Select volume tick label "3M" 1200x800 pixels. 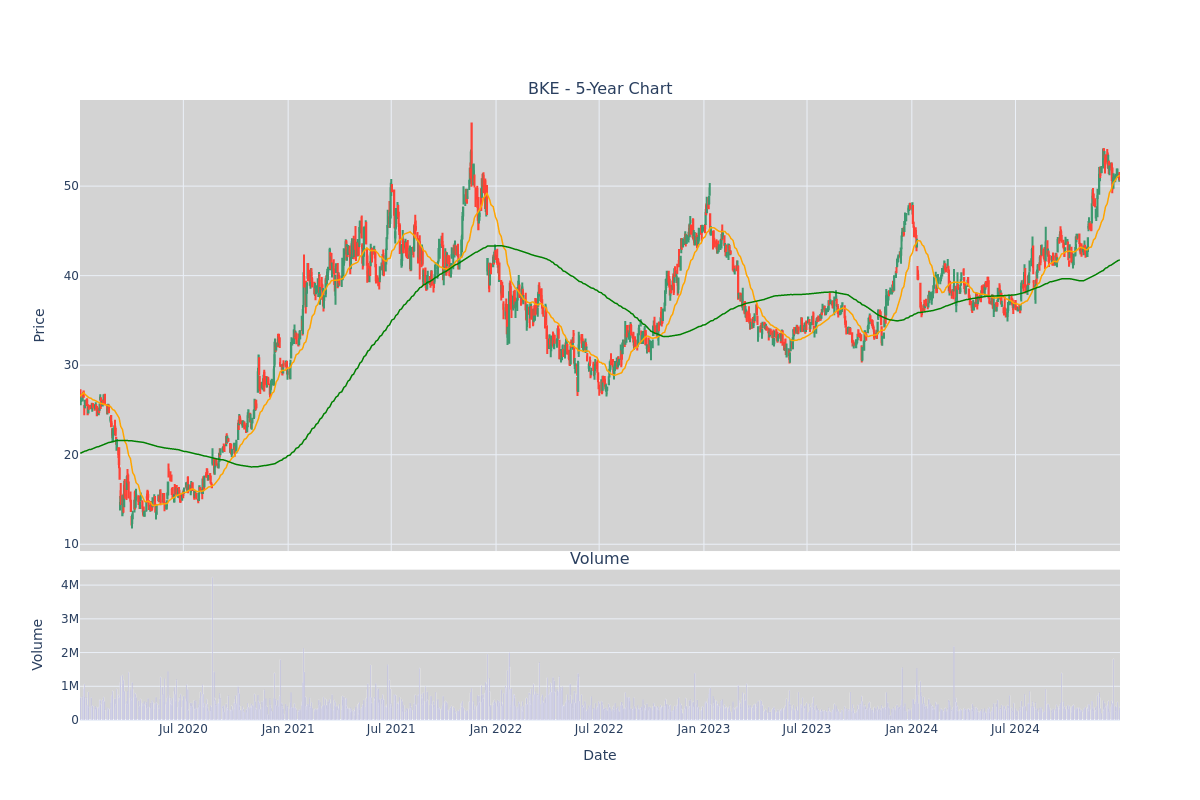tap(70, 619)
